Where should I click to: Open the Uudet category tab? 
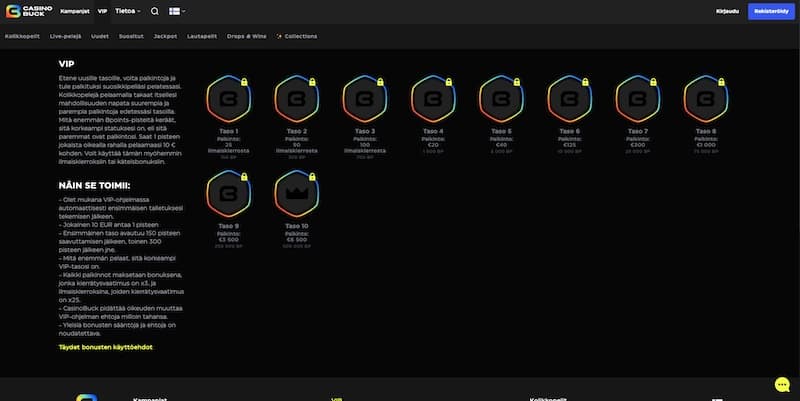[100, 36]
